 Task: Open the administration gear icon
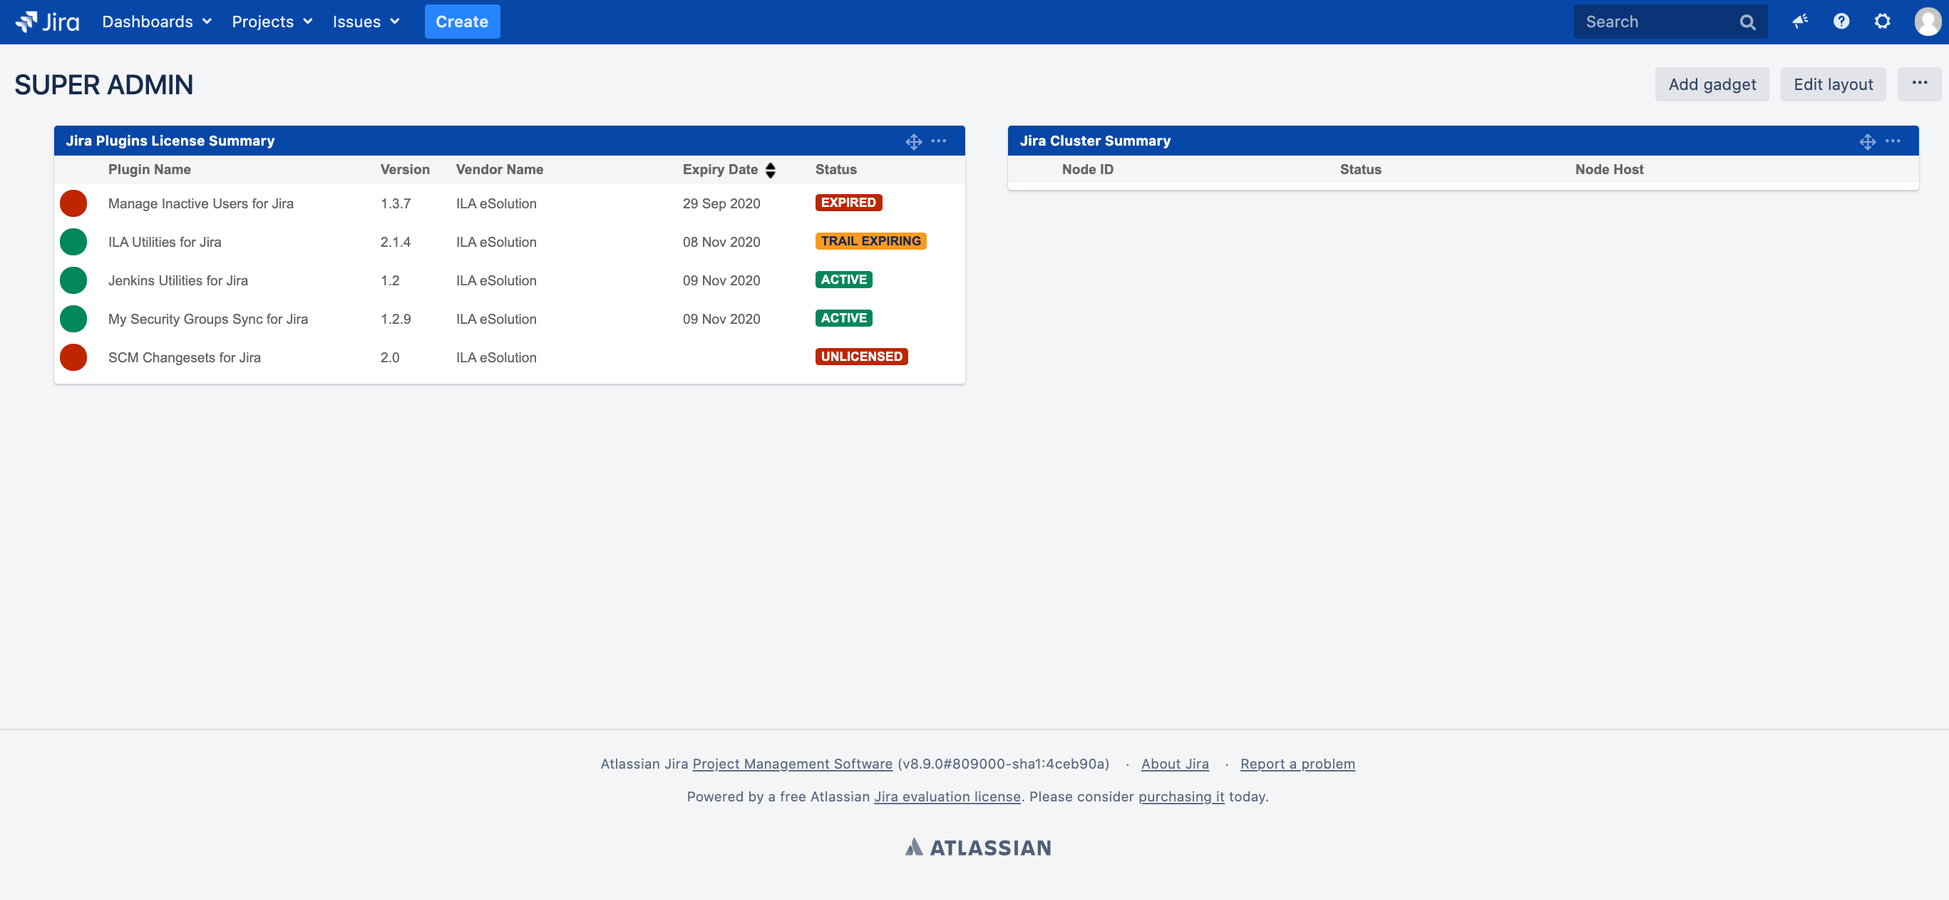coord(1882,21)
